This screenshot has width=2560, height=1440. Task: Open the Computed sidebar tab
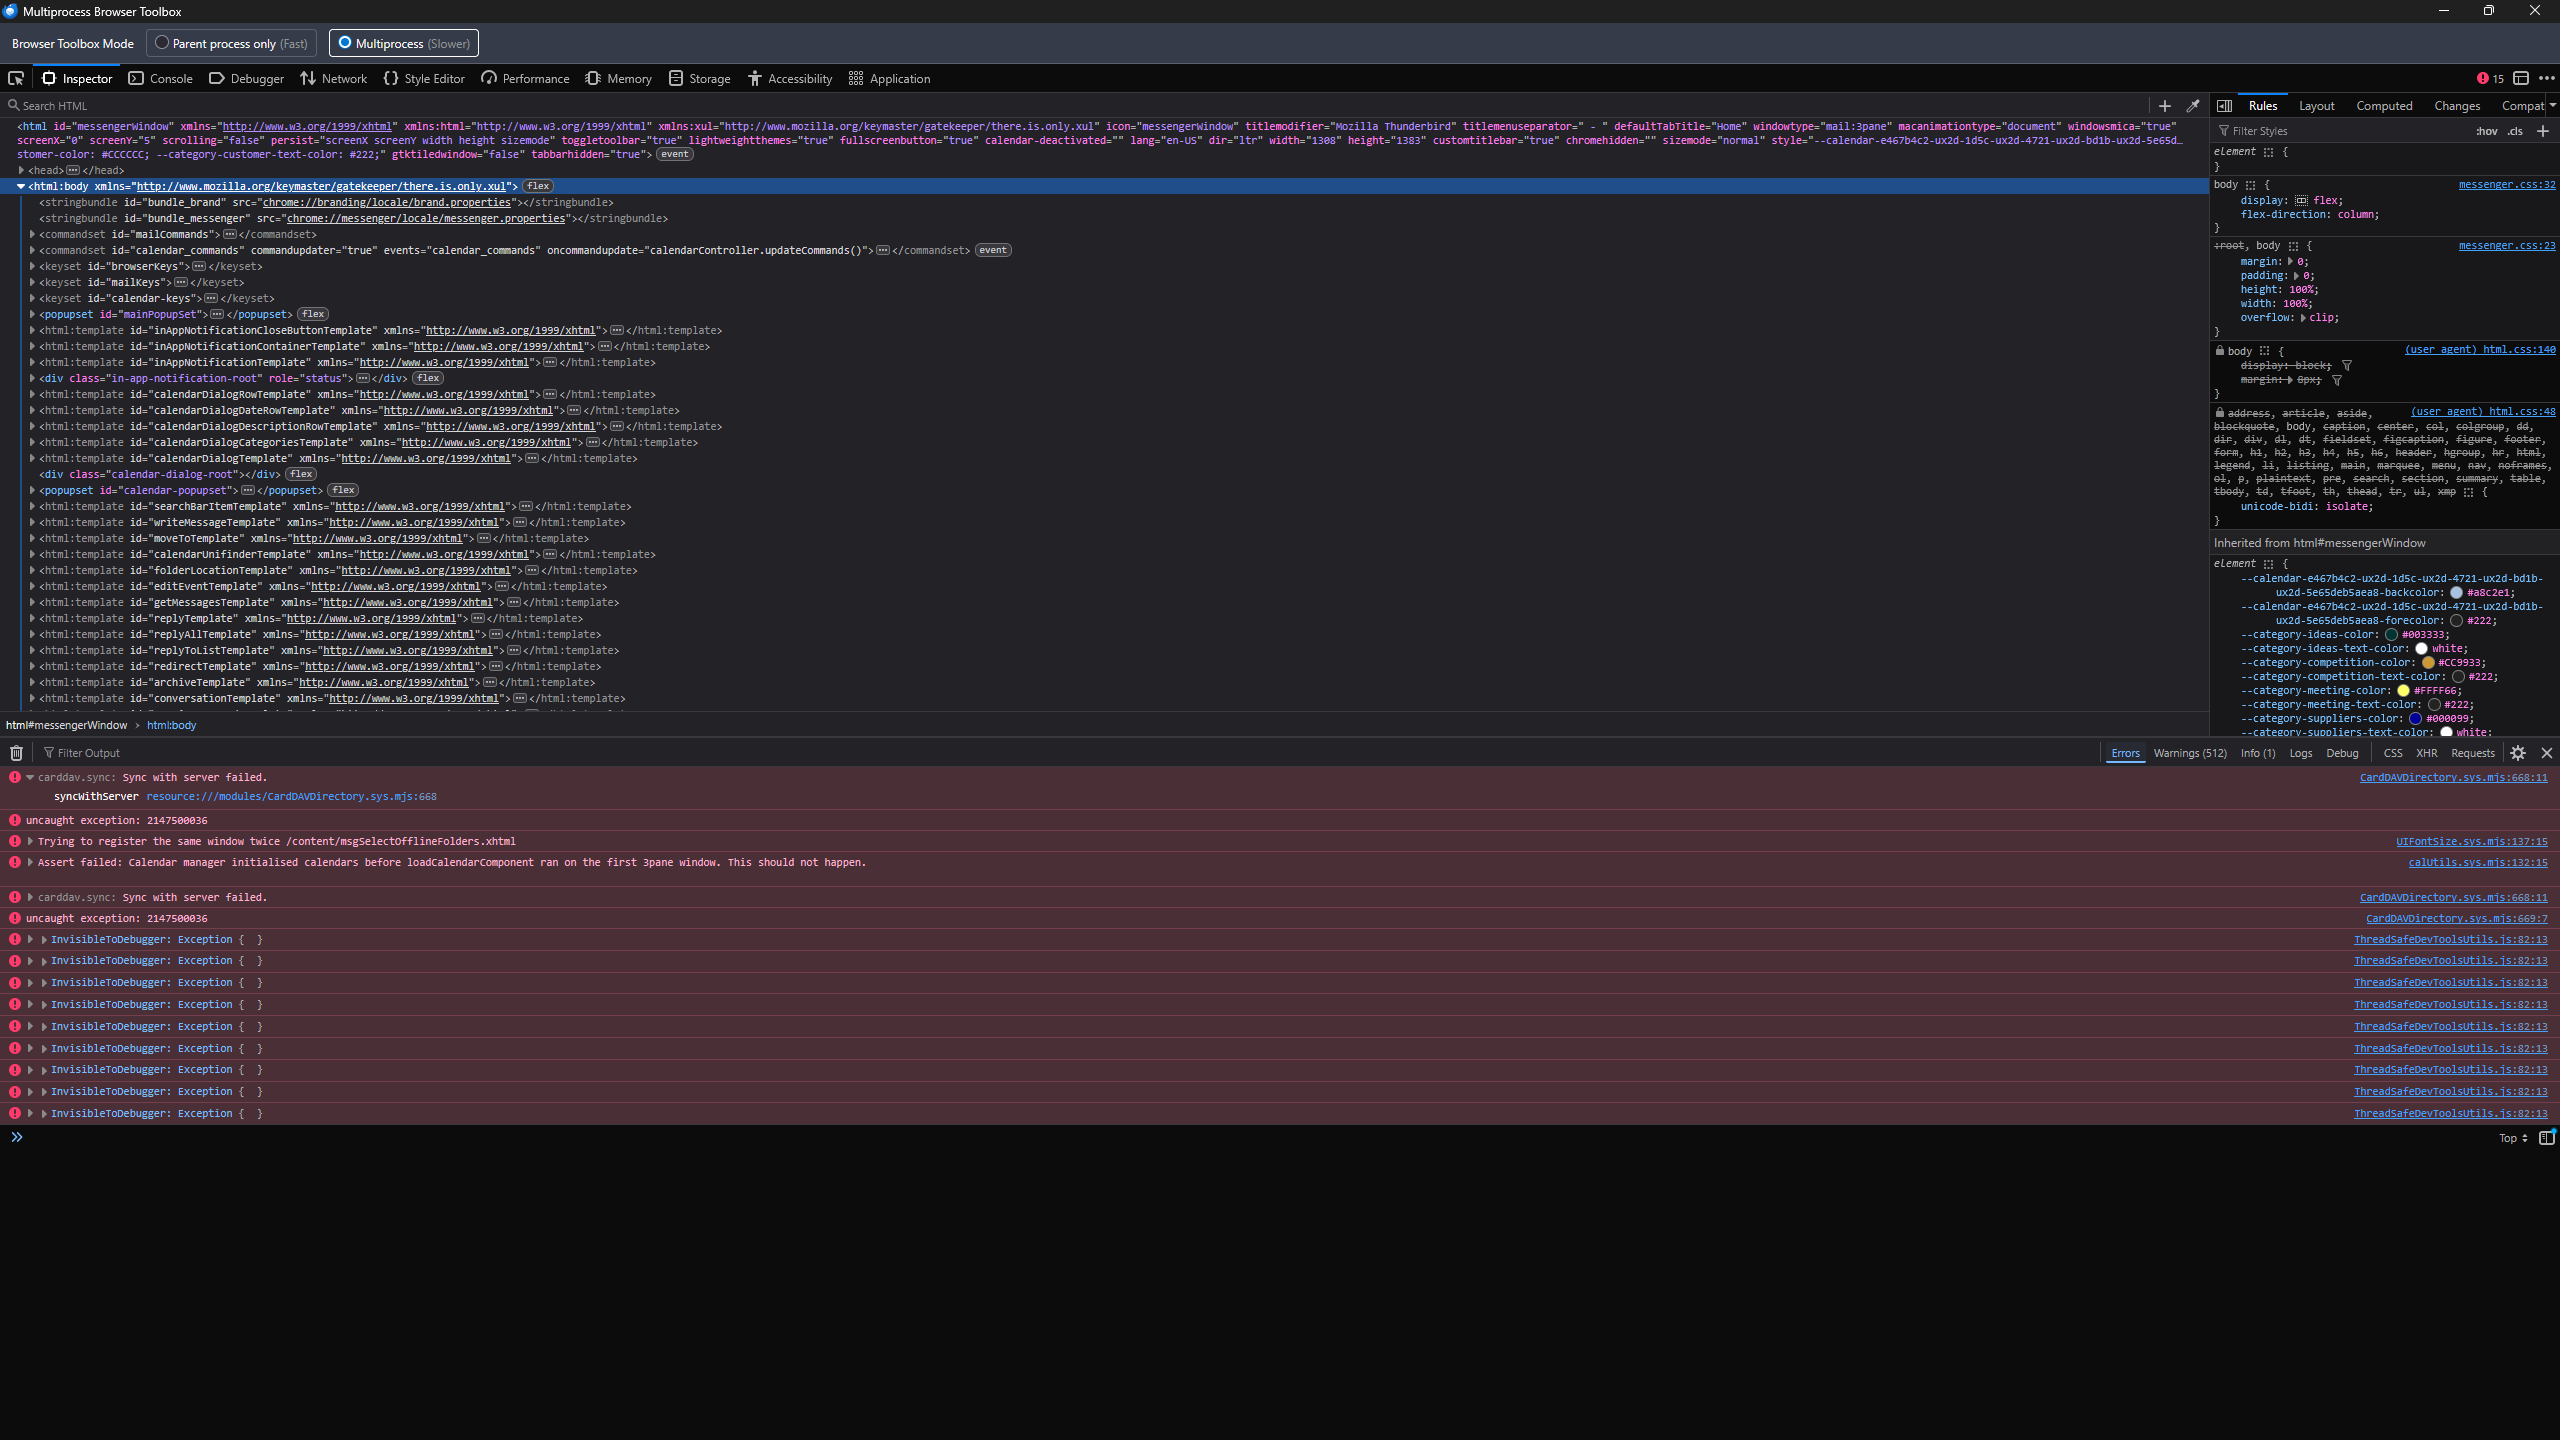2384,105
